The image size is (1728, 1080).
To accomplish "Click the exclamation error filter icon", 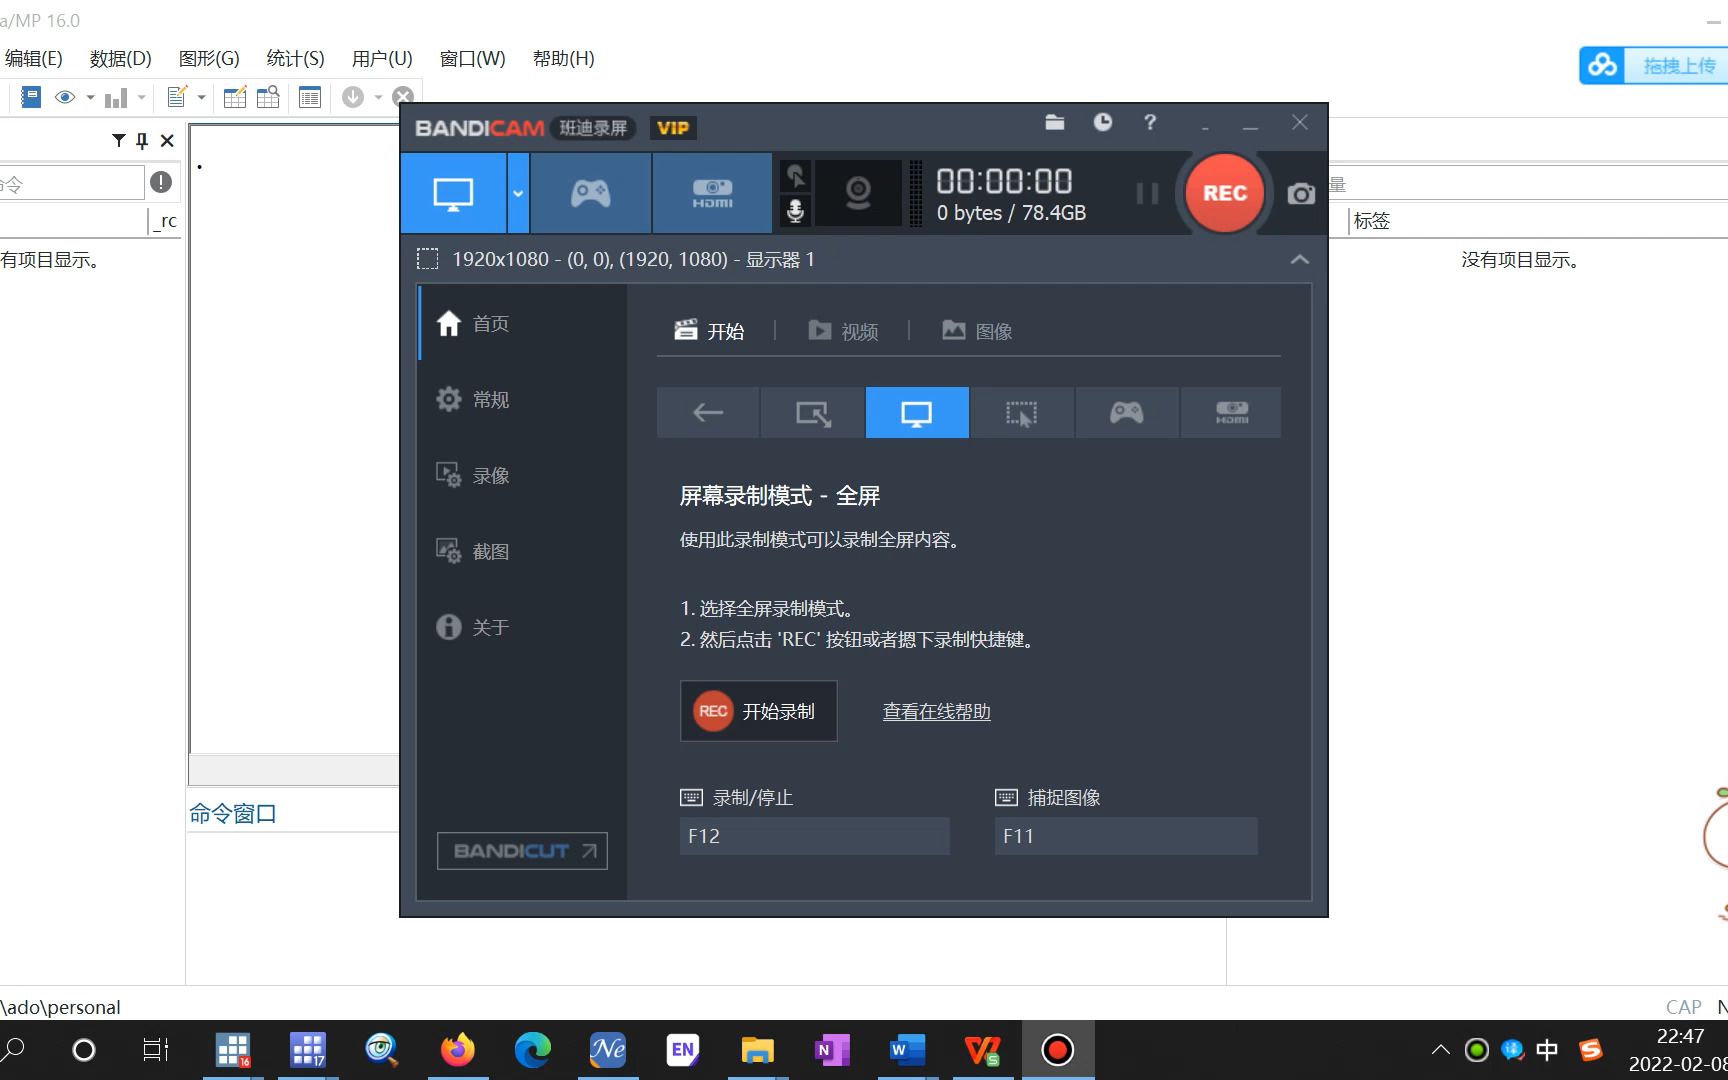I will pyautogui.click(x=160, y=182).
